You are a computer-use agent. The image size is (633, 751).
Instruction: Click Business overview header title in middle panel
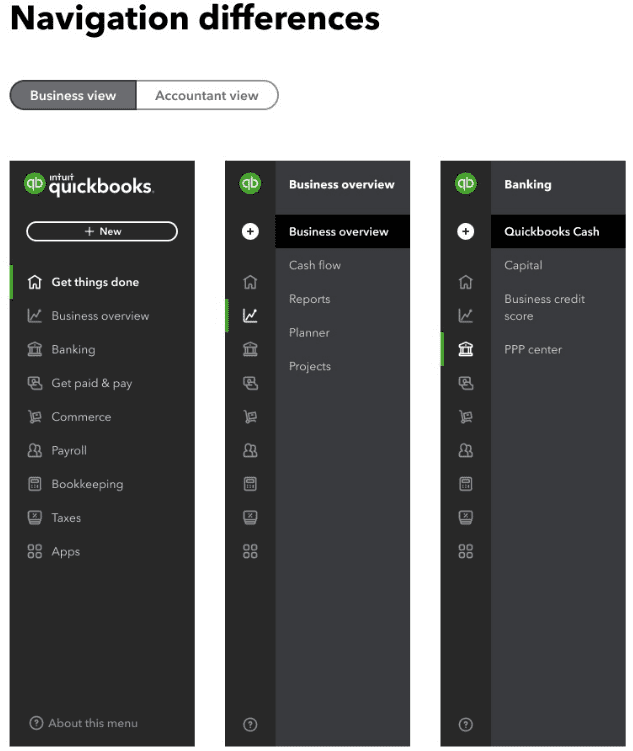[x=341, y=184]
